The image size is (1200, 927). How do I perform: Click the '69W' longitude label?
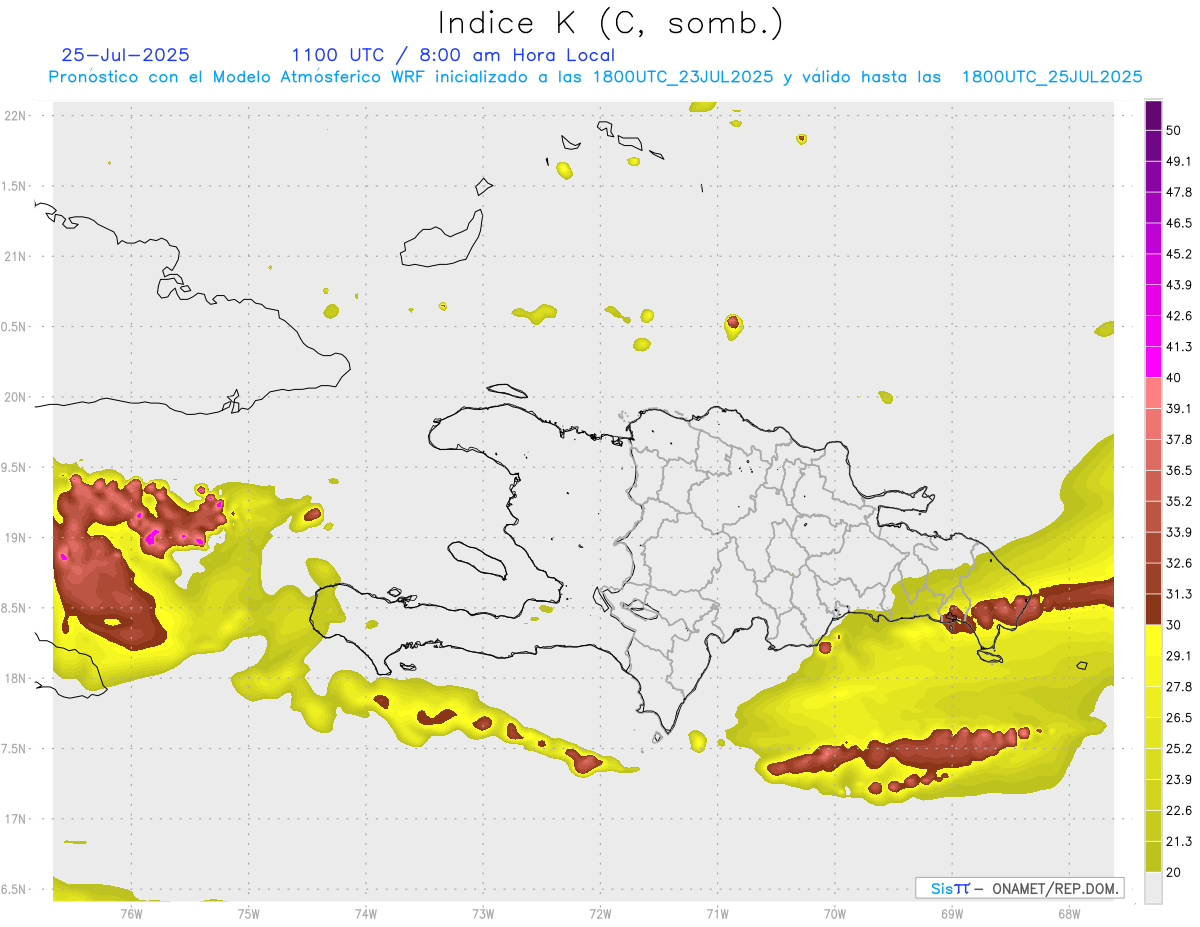click(x=952, y=914)
